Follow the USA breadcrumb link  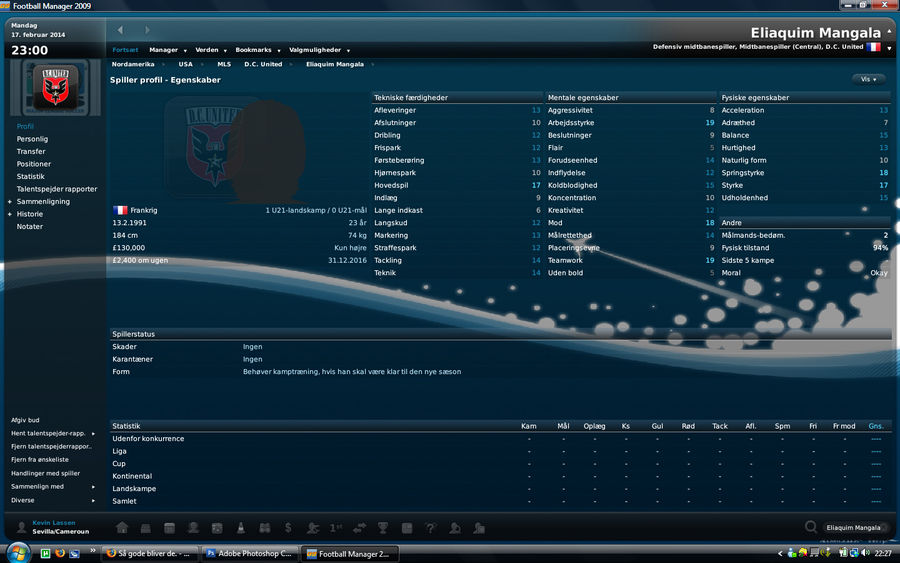pos(185,64)
